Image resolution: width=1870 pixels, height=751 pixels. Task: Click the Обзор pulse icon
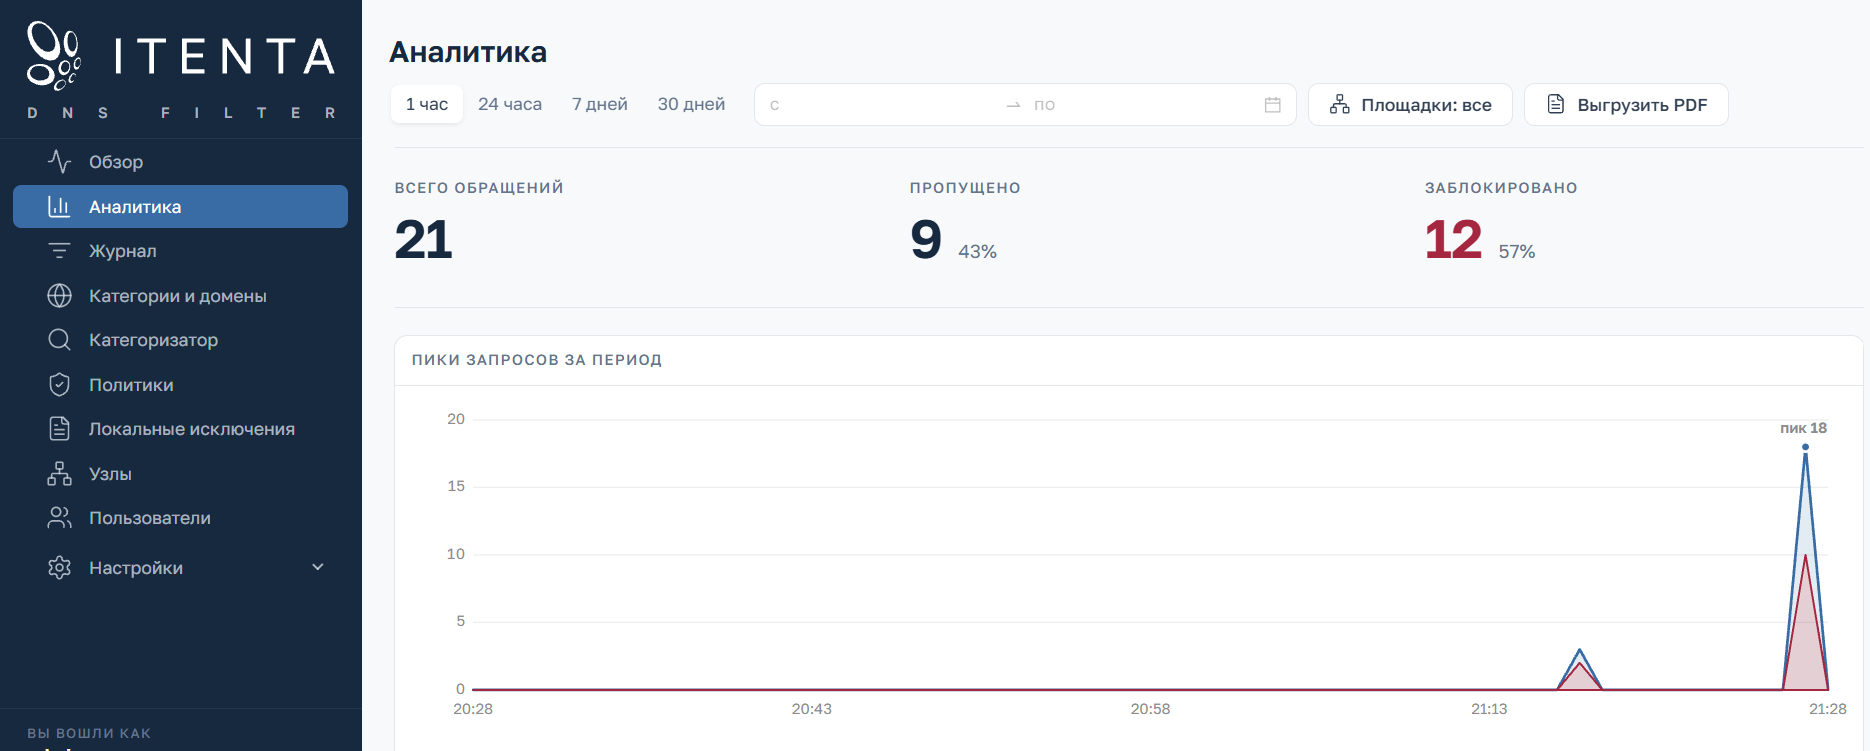click(x=60, y=161)
